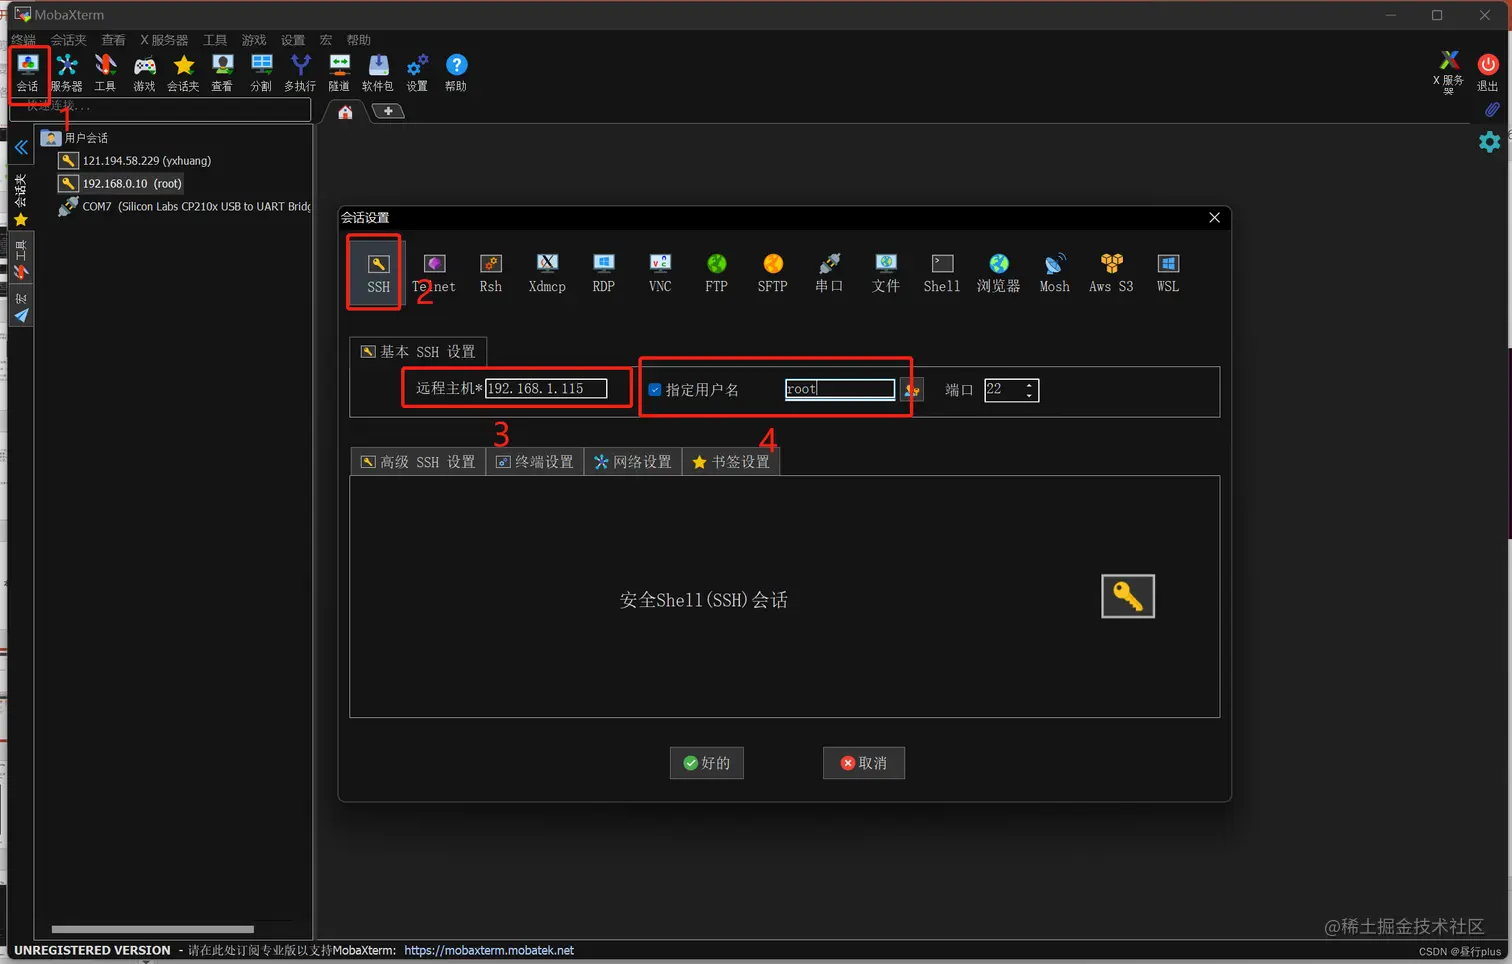Click the teal gear icon at right edge
Viewport: 1512px width, 964px height.
click(1489, 142)
